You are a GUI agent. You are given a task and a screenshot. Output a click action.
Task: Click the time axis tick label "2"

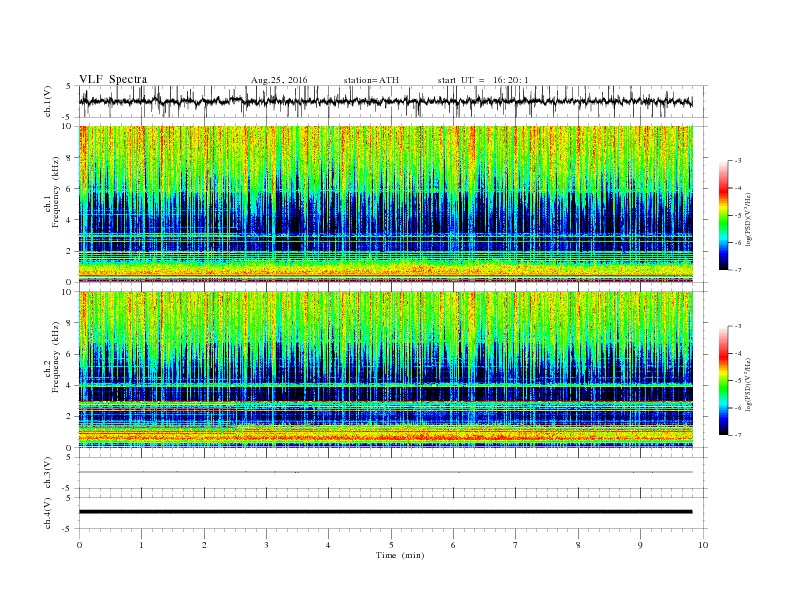tap(204, 545)
